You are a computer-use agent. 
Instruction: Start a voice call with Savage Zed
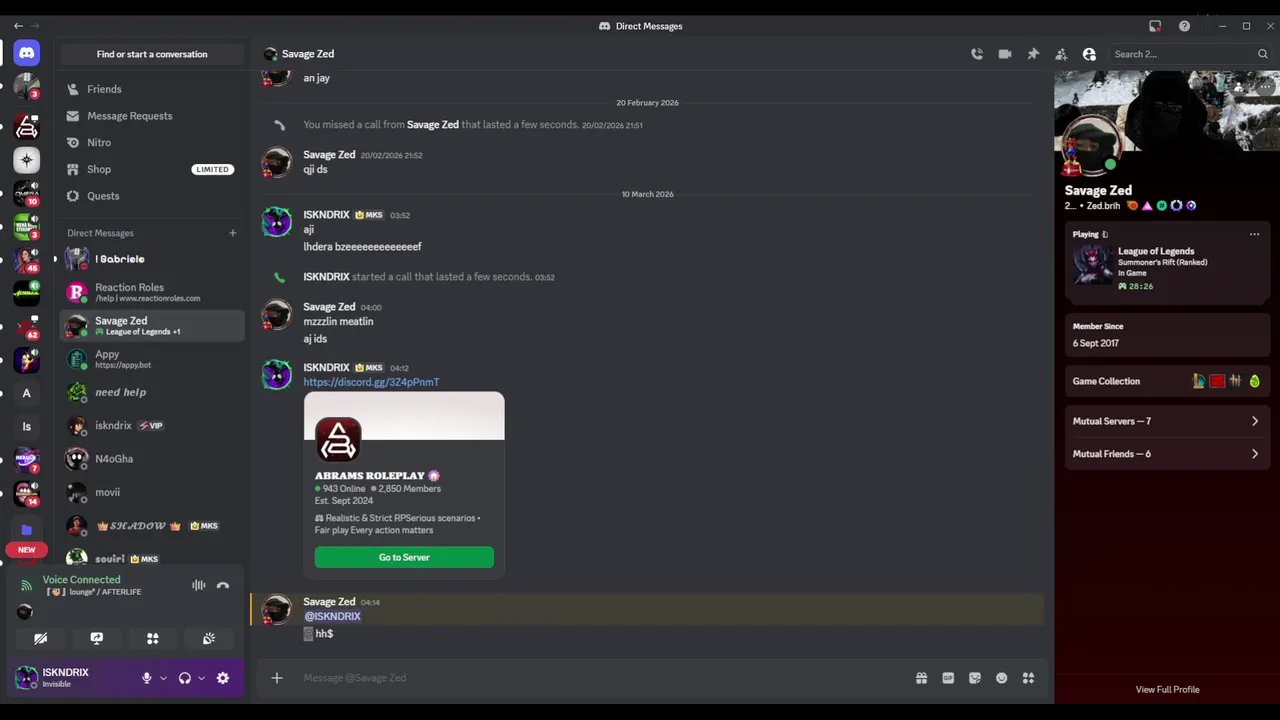pos(977,54)
